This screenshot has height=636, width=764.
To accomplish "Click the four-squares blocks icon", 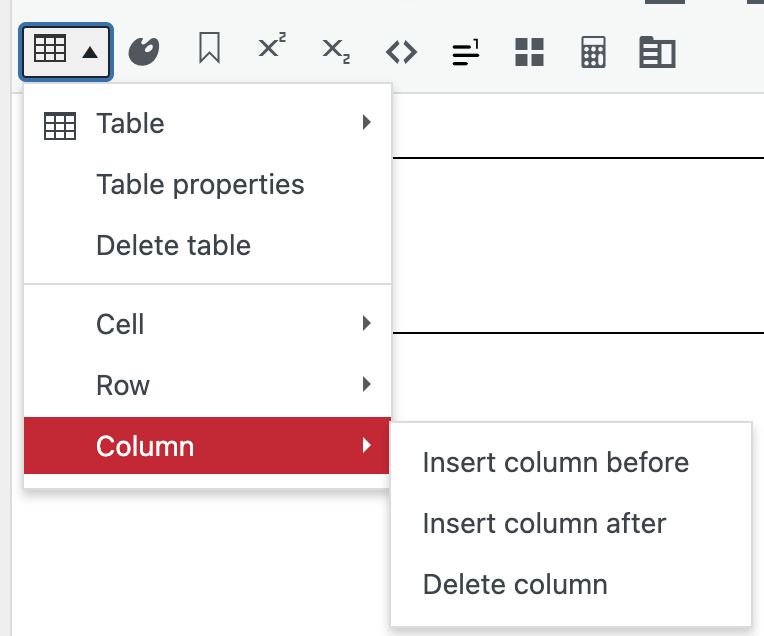I will pyautogui.click(x=529, y=51).
